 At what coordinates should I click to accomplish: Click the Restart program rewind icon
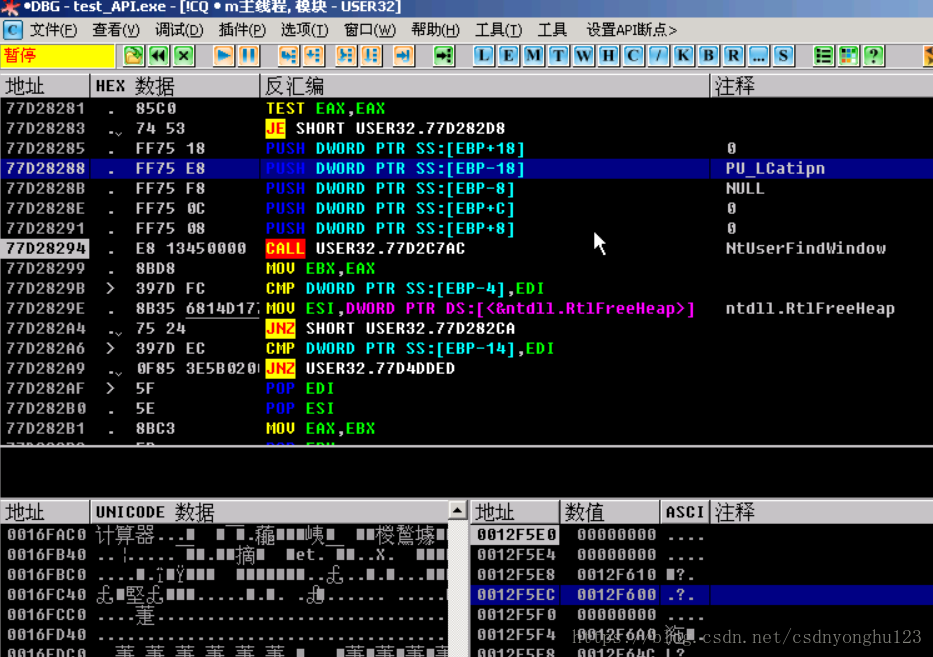[159, 56]
